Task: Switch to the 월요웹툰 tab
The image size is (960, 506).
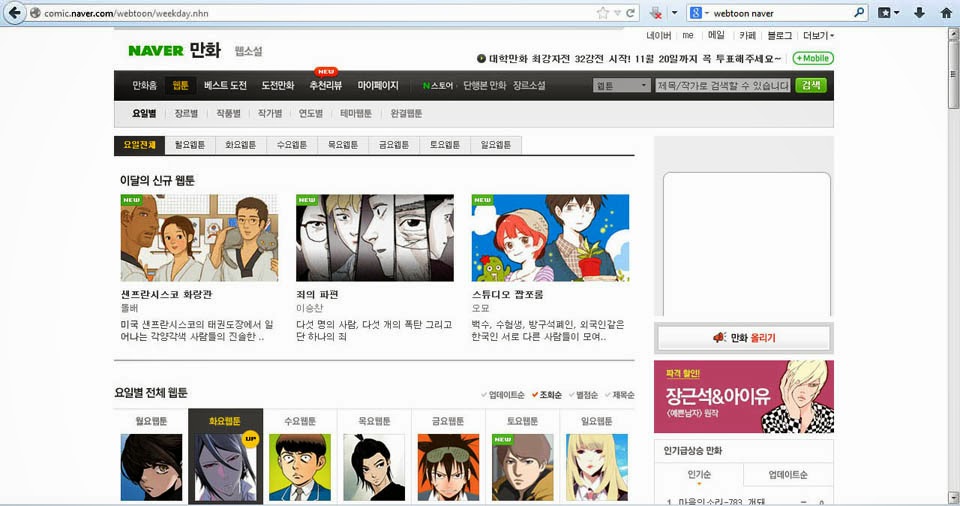Action: pyautogui.click(x=190, y=145)
